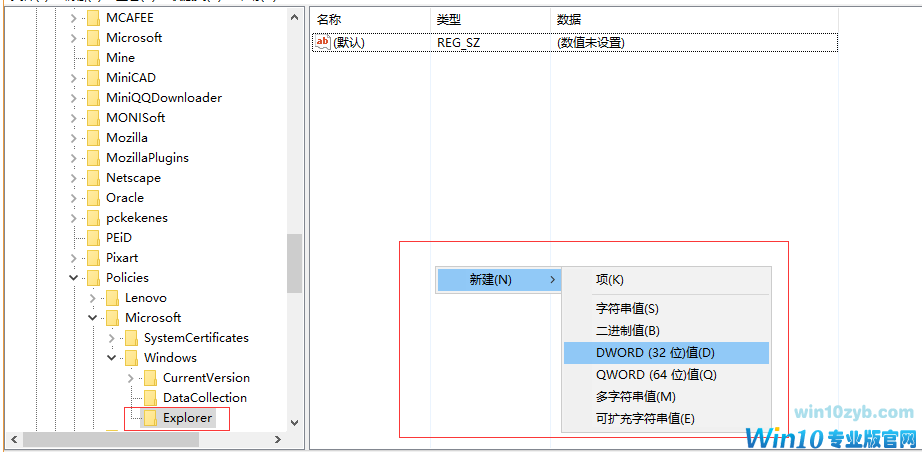This screenshot has height=452, width=922.
Task: Click the Explorer folder icon
Action: (x=150, y=418)
